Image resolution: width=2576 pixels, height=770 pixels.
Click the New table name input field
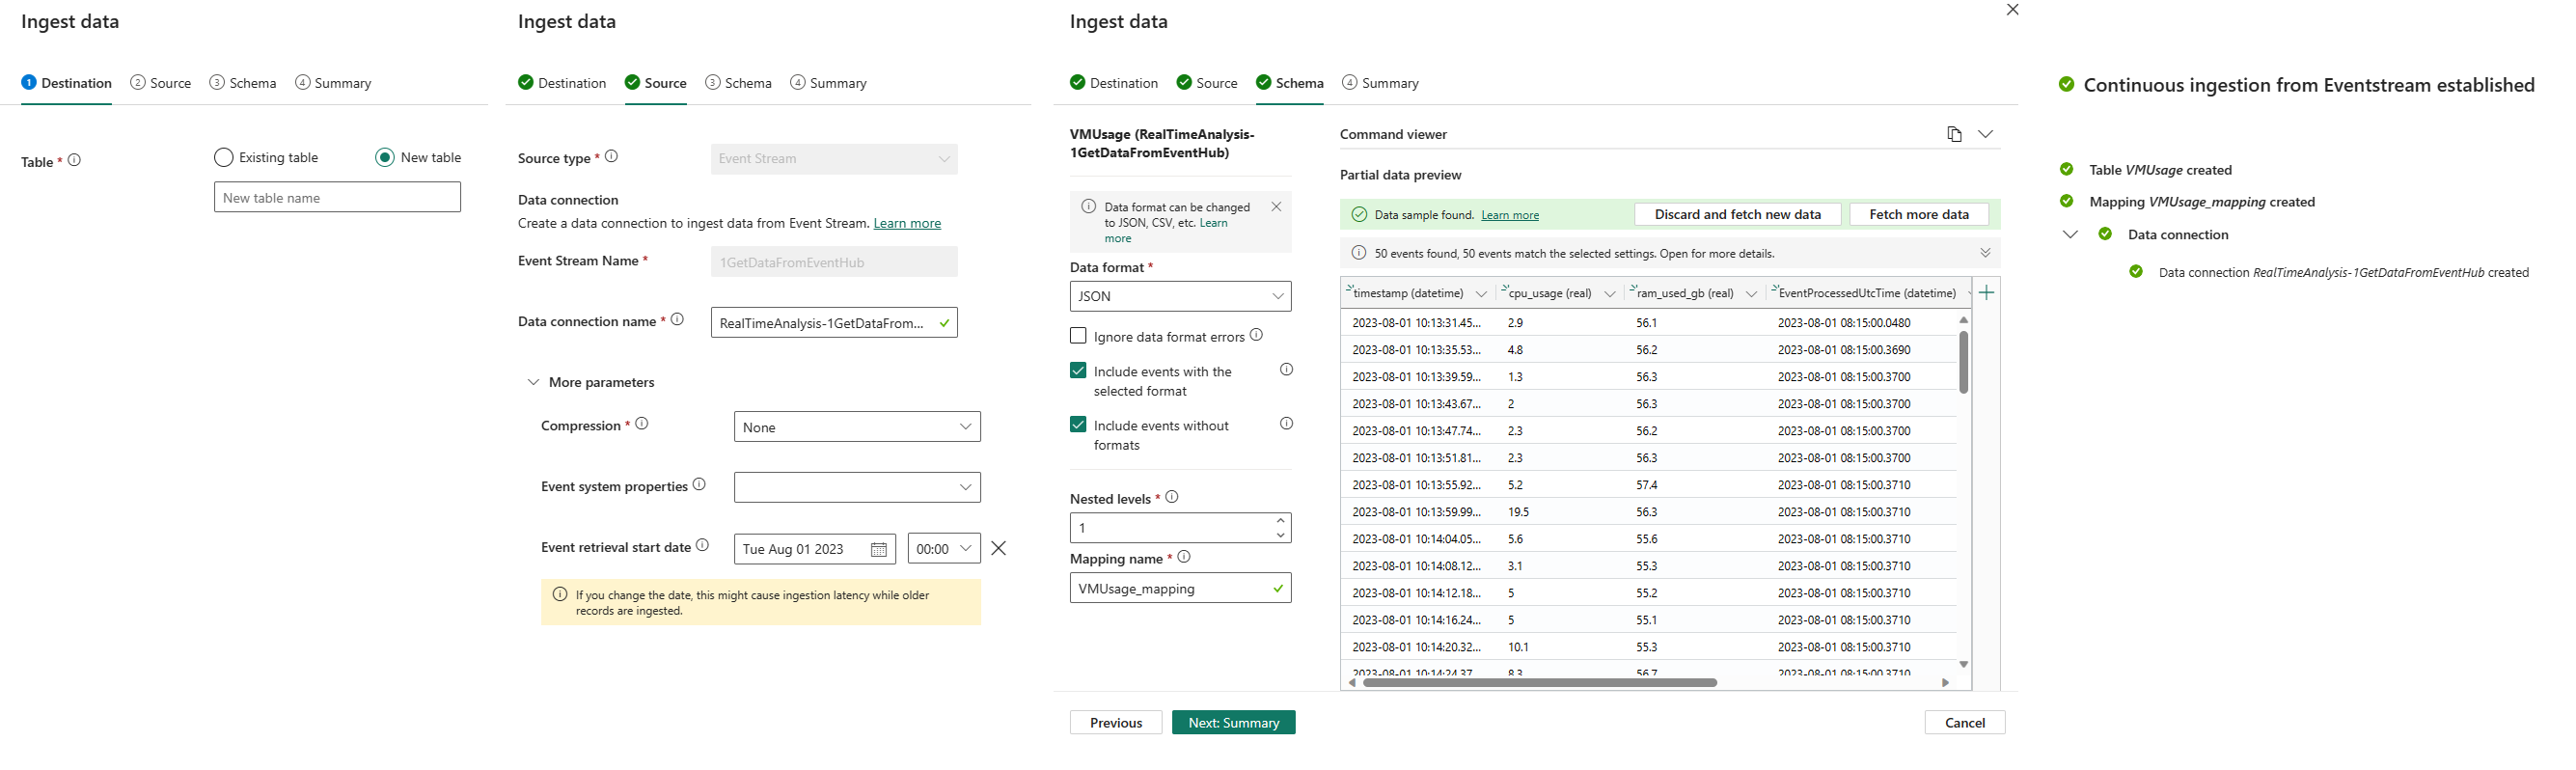[337, 198]
